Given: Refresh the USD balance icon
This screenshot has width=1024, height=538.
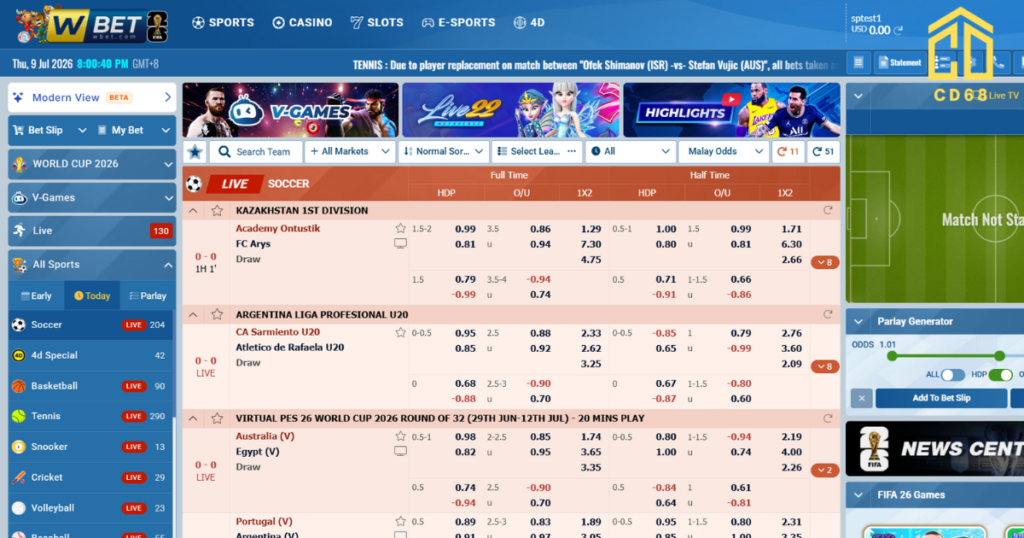Looking at the screenshot, I should click(x=898, y=30).
